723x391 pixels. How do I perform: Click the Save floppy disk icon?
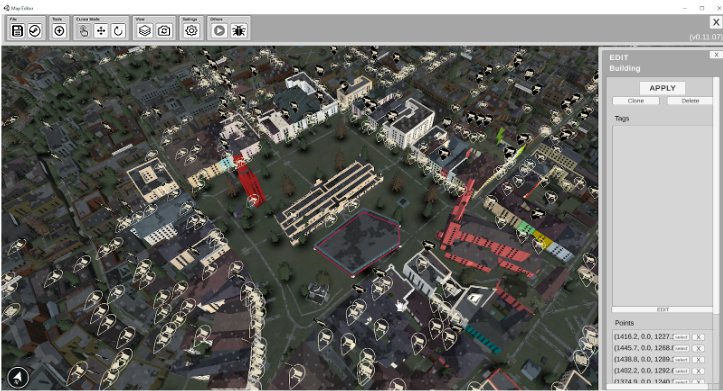point(18,31)
